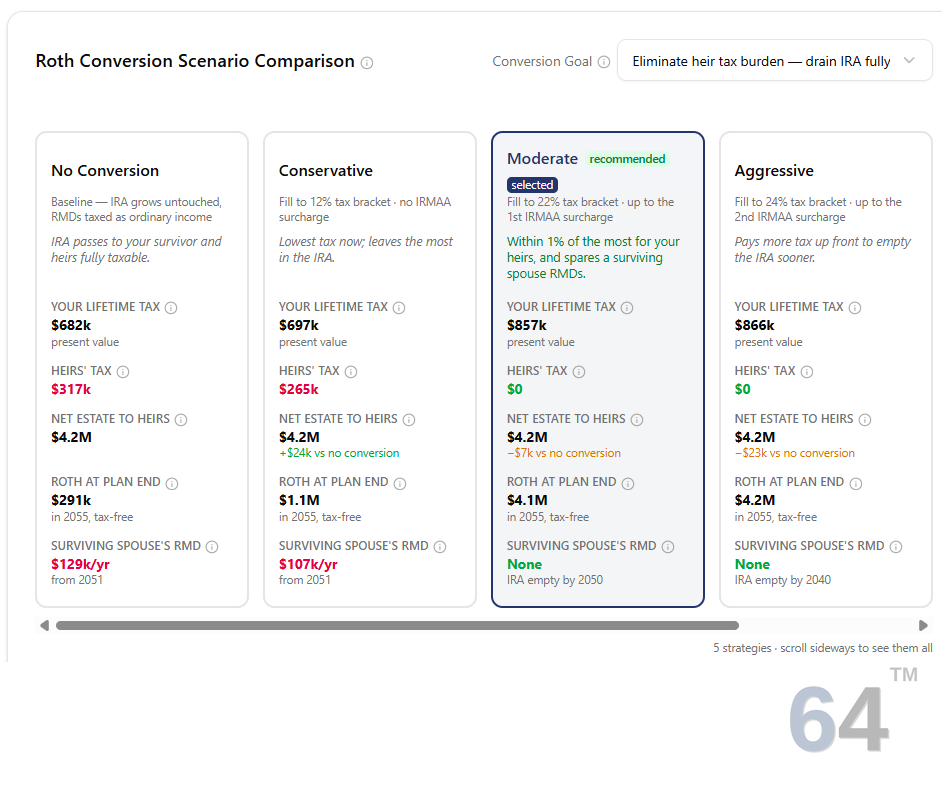Click the right arrow of the horizontal scrollbar

click(x=923, y=626)
